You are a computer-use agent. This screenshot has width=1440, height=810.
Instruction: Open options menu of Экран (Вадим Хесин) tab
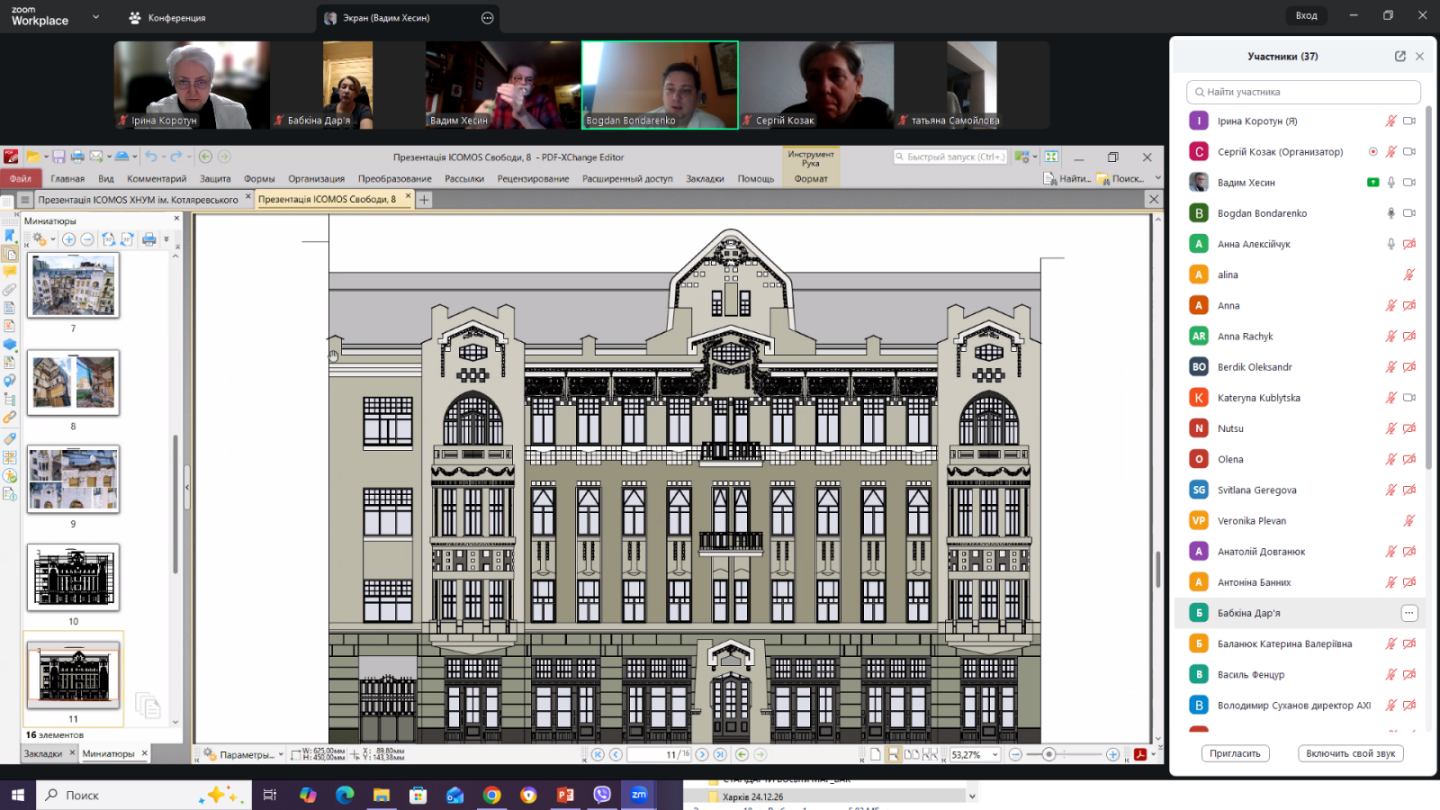click(x=488, y=18)
